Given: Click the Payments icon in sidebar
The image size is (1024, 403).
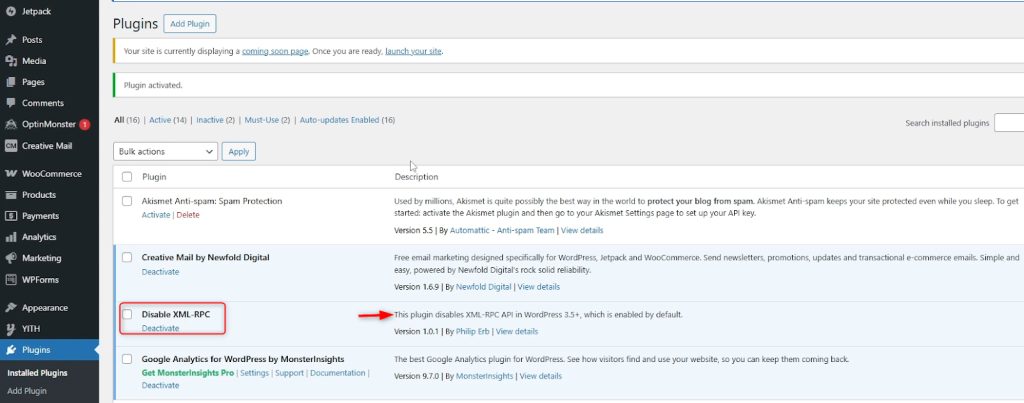Looking at the screenshot, I should (10, 216).
